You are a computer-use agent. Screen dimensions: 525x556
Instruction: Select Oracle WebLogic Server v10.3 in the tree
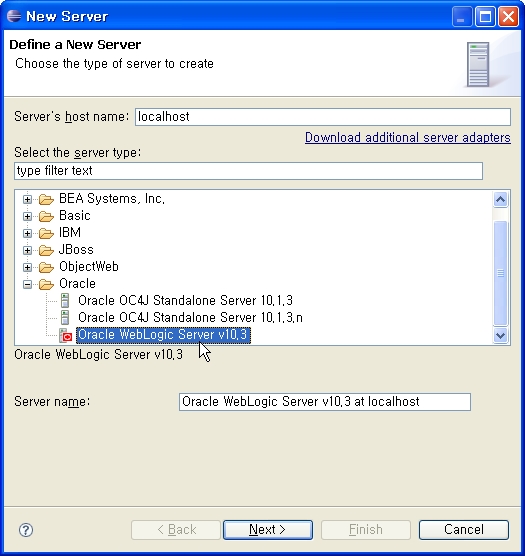(x=163, y=335)
